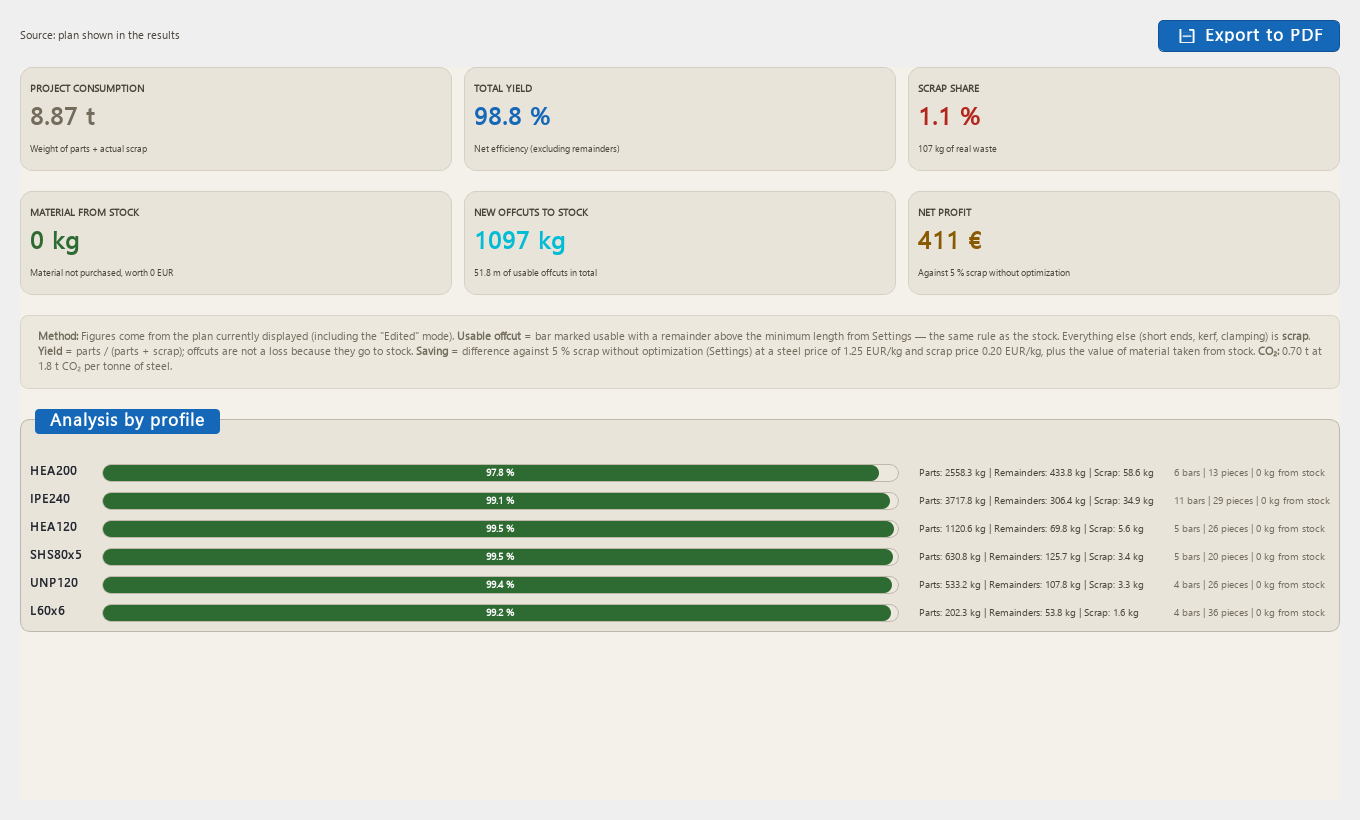This screenshot has width=1360, height=820.
Task: Click the Material From Stock 0 kg value
Action: point(55,241)
